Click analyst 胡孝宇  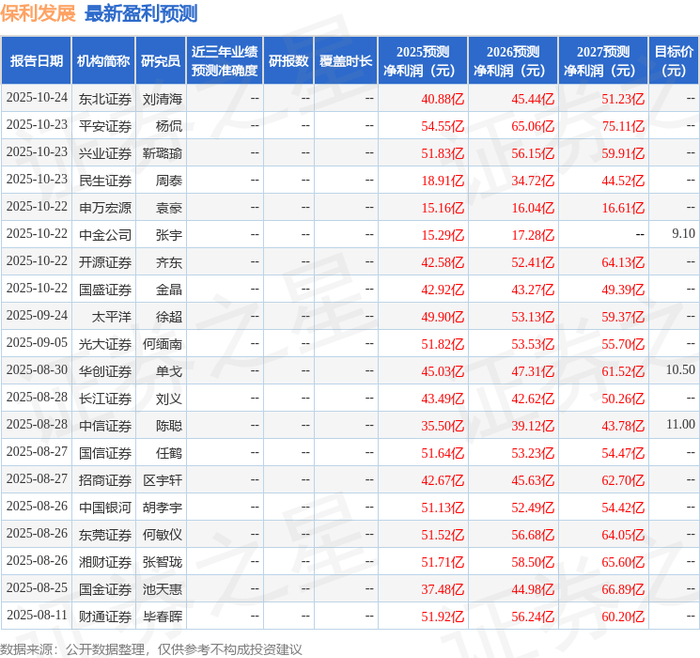162,507
